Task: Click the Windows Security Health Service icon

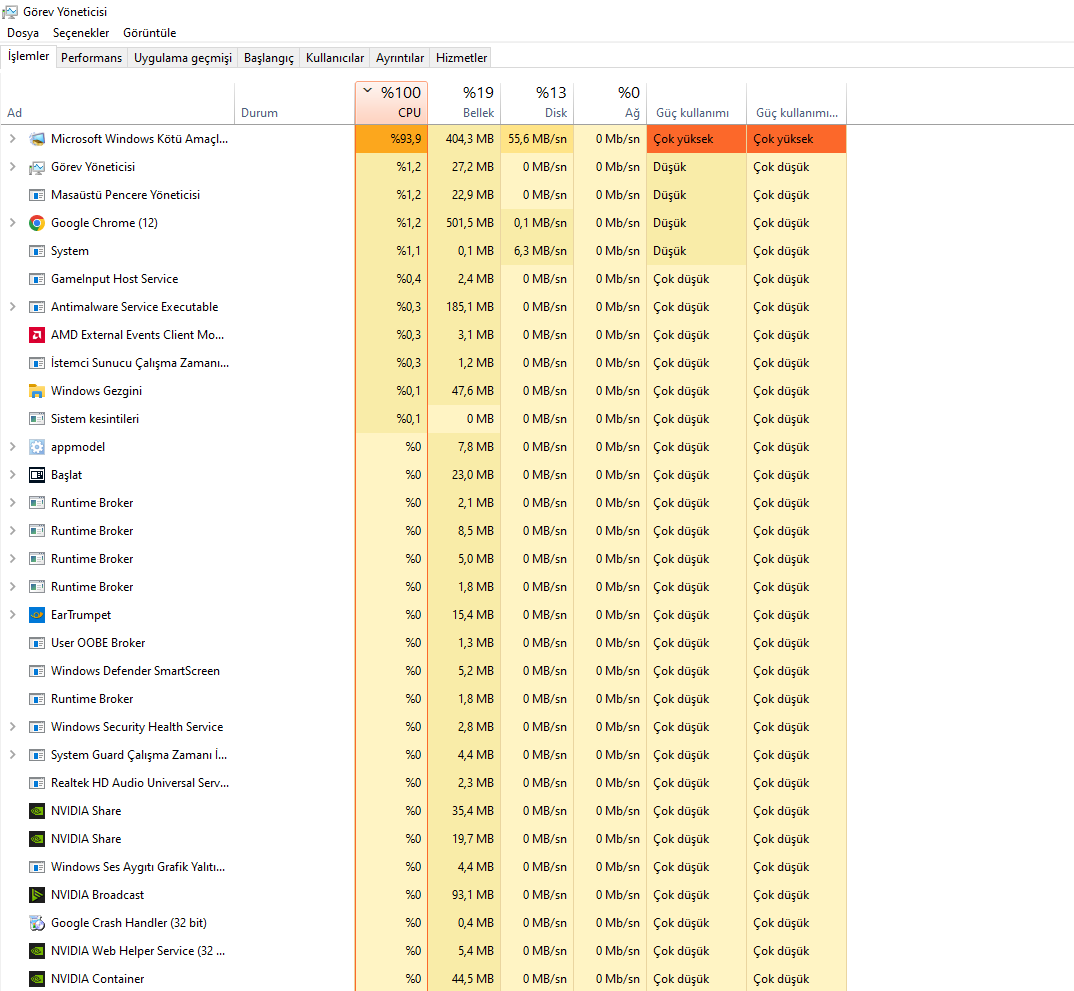Action: pos(37,727)
